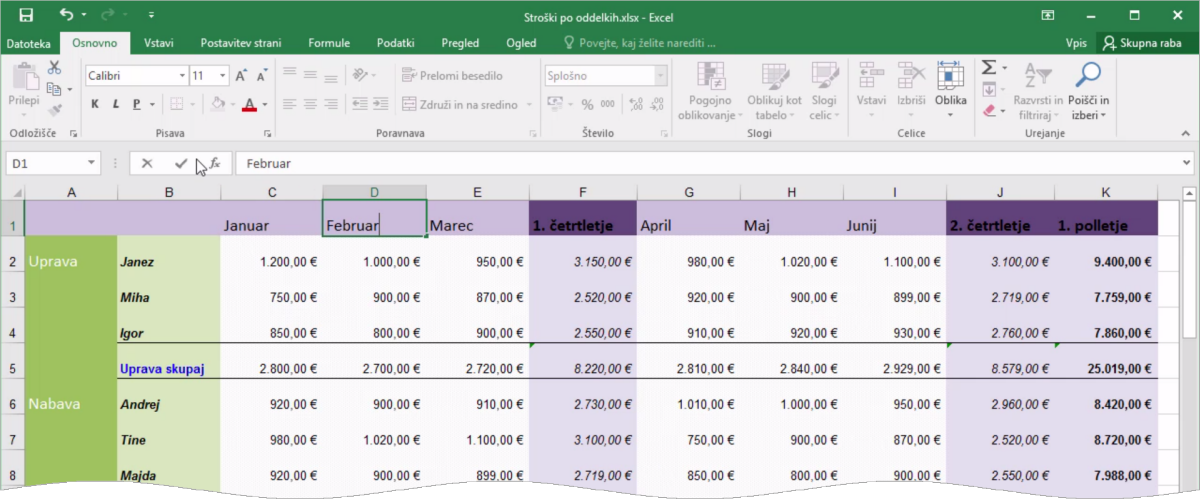The image size is (1200, 500).
Task: Click Vpis to sign in
Action: pos(1076,43)
